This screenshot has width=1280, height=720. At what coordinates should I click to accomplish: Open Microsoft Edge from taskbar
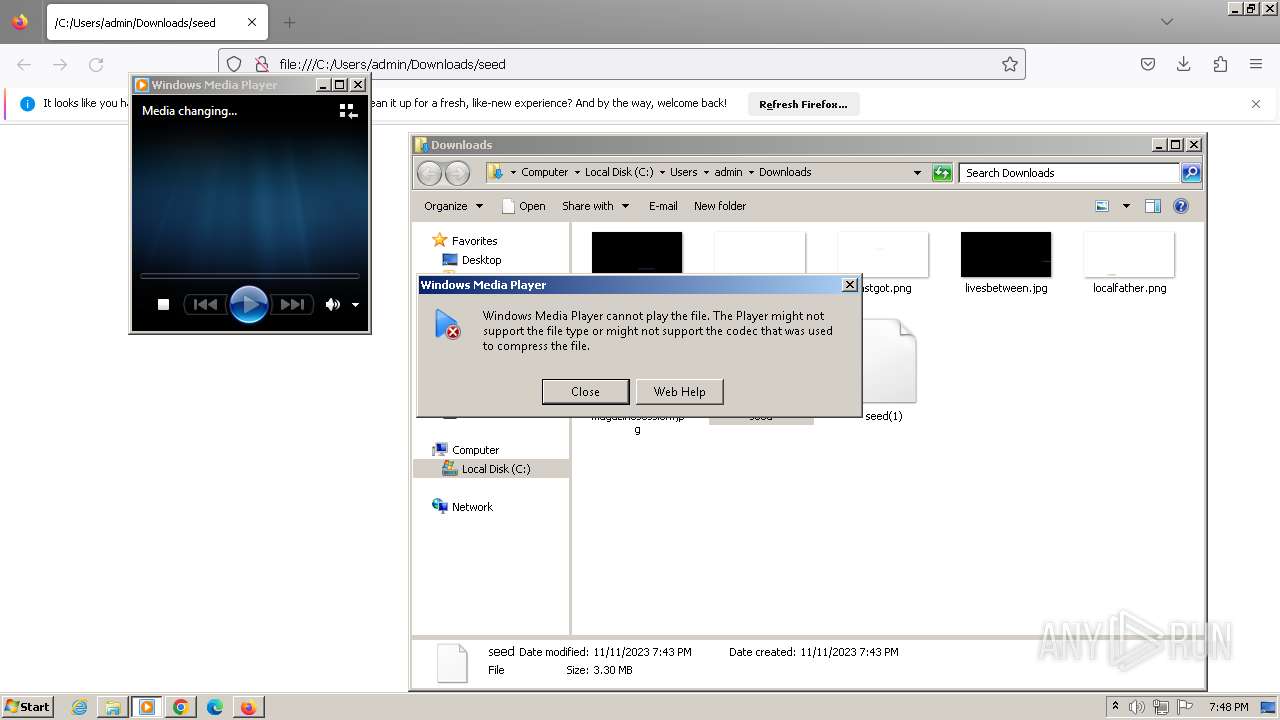tap(215, 707)
